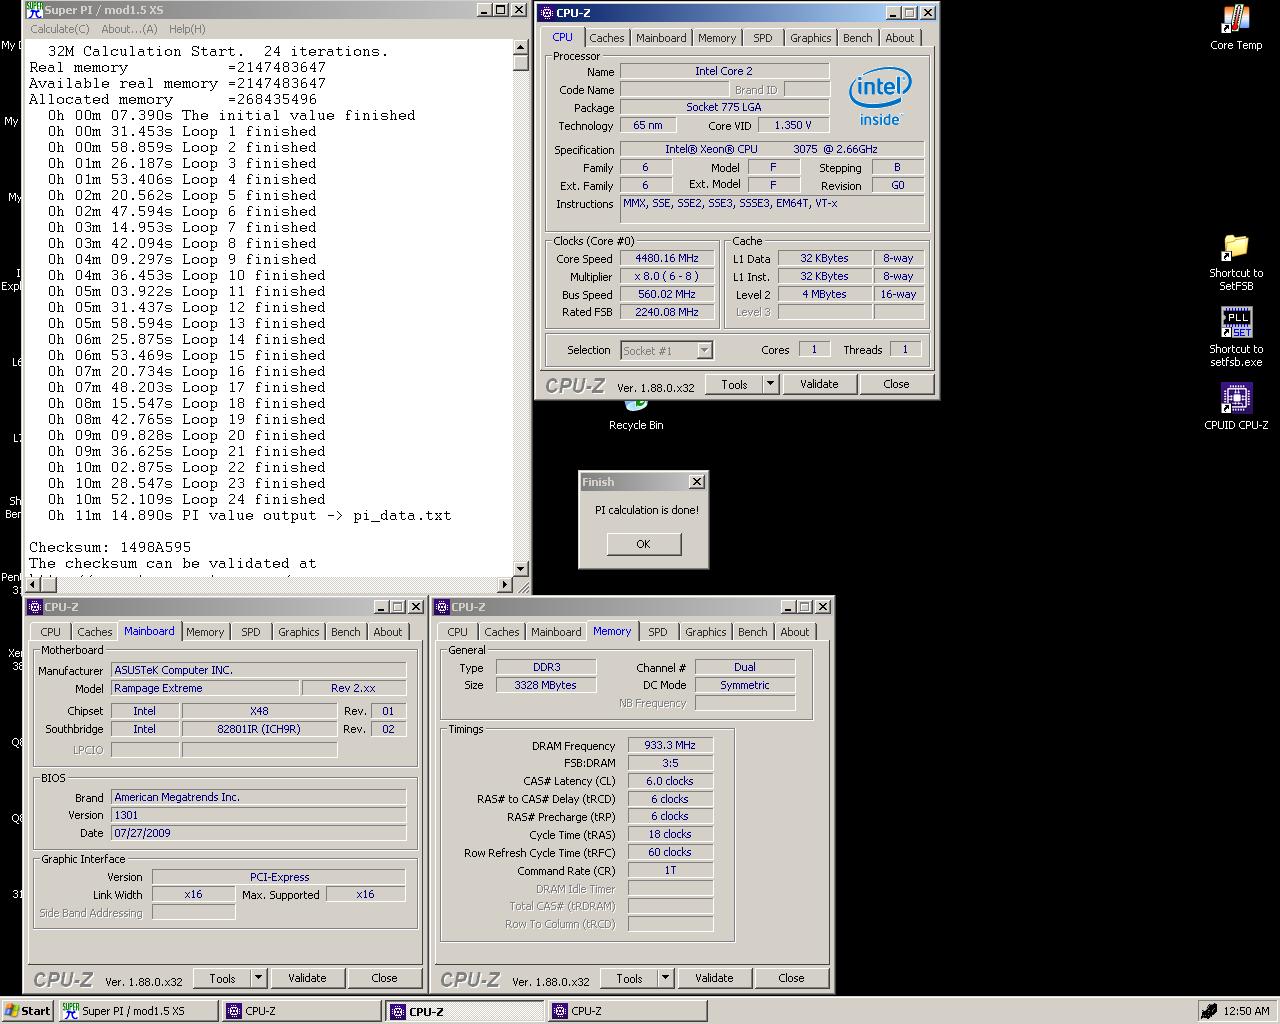Viewport: 1280px width, 1024px height.
Task: Click Validate in the Memory CPU-Z window
Action: pyautogui.click(x=714, y=978)
